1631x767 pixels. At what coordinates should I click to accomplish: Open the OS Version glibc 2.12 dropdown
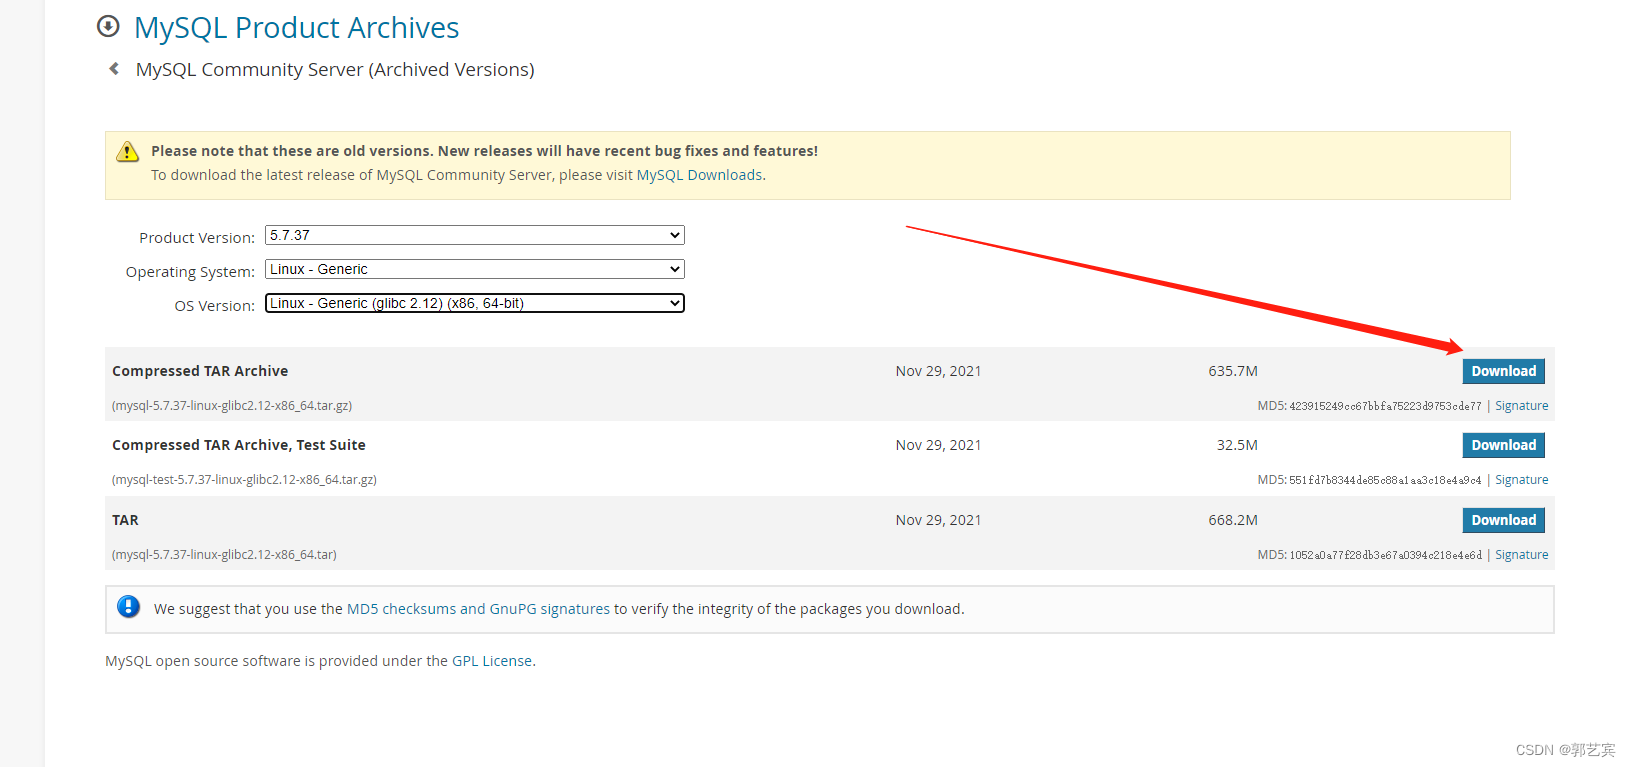coord(475,303)
